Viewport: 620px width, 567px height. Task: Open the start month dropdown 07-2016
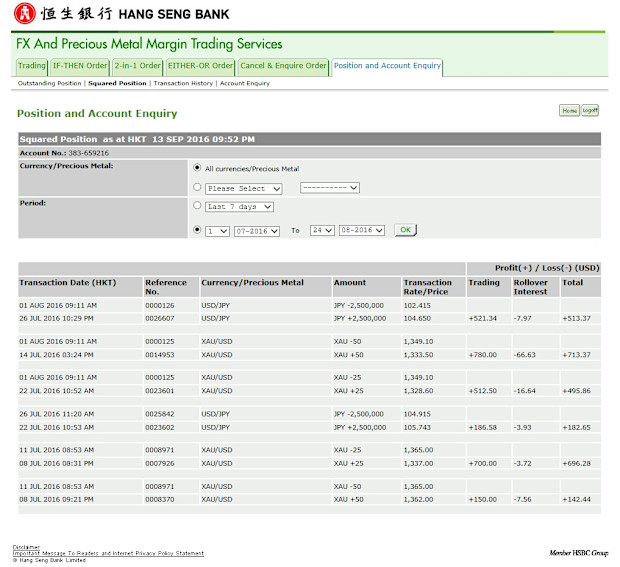click(257, 231)
